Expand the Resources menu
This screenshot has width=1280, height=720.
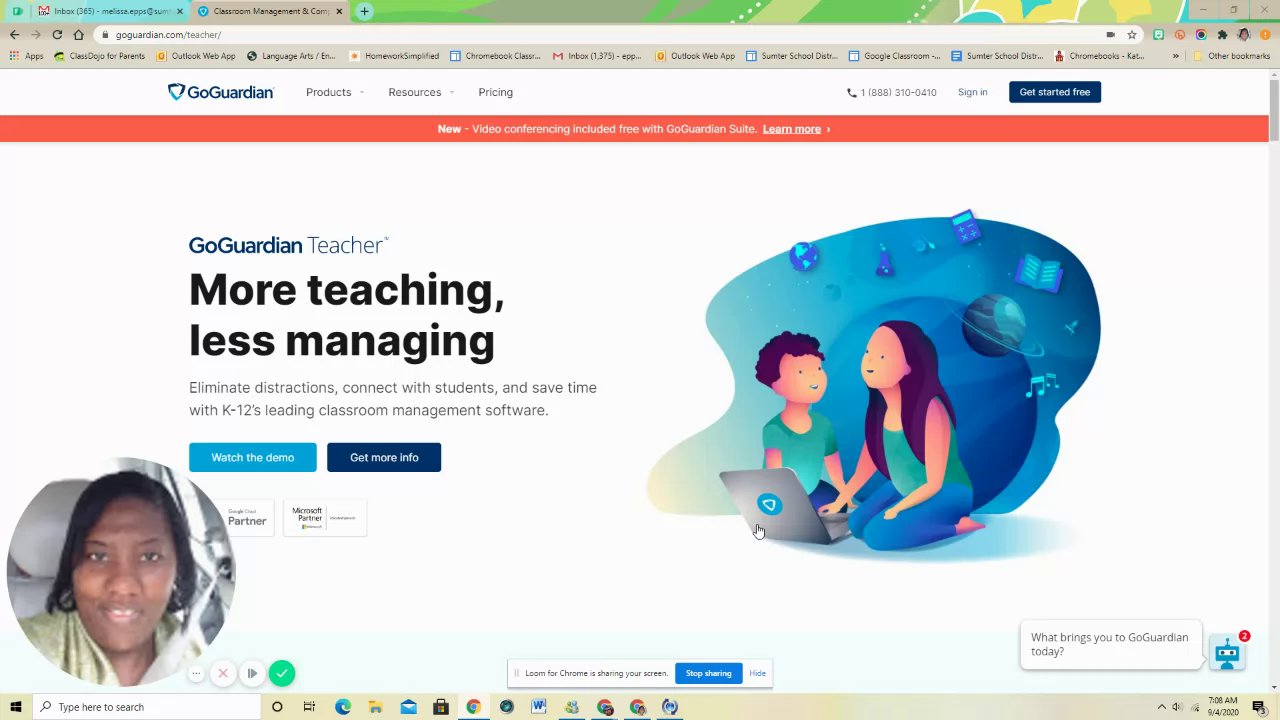pyautogui.click(x=421, y=92)
